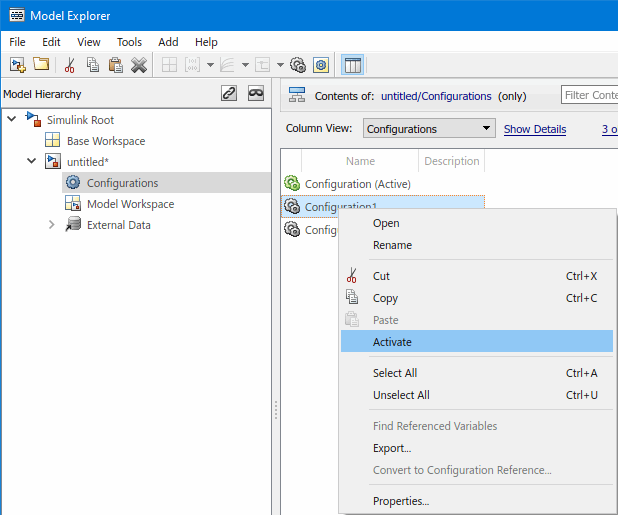This screenshot has width=618, height=515.
Task: Click the Open folder toolbar icon
Action: [41, 65]
